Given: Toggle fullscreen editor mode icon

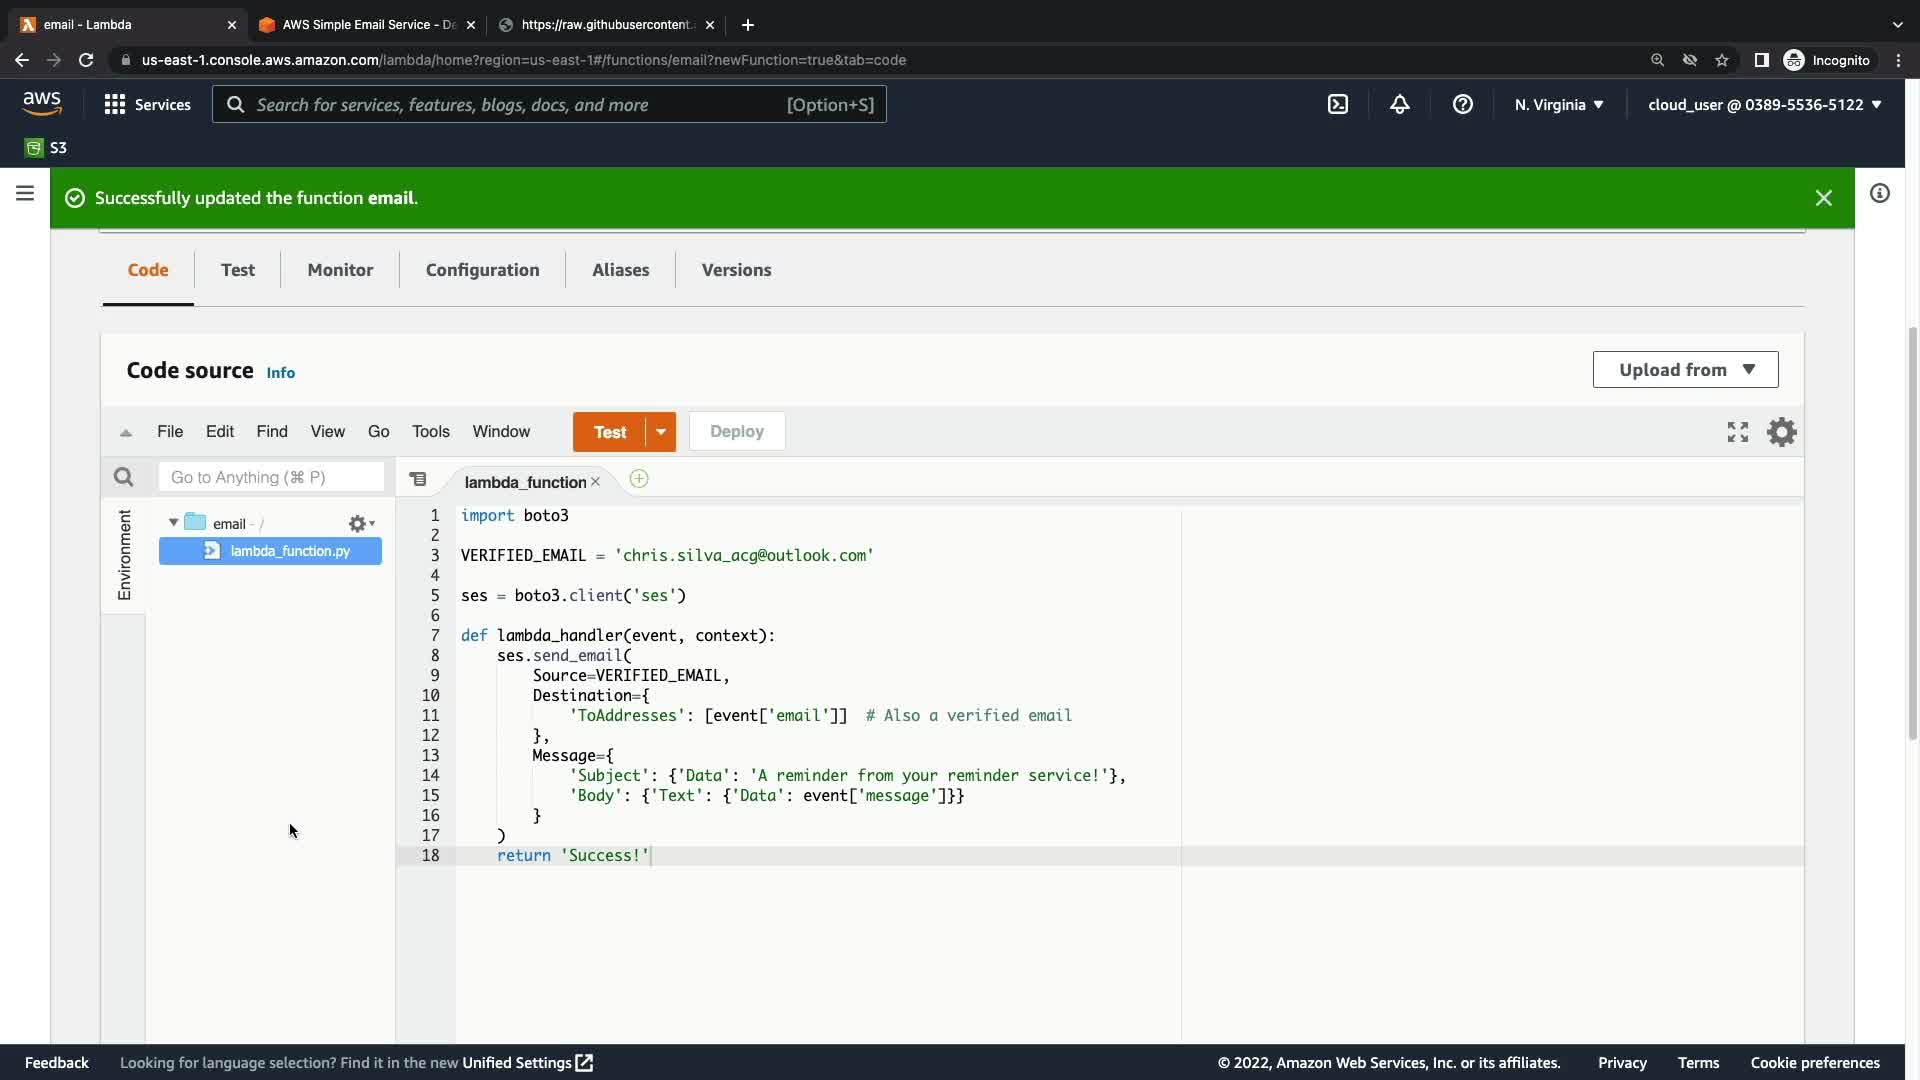Looking at the screenshot, I should (1737, 432).
